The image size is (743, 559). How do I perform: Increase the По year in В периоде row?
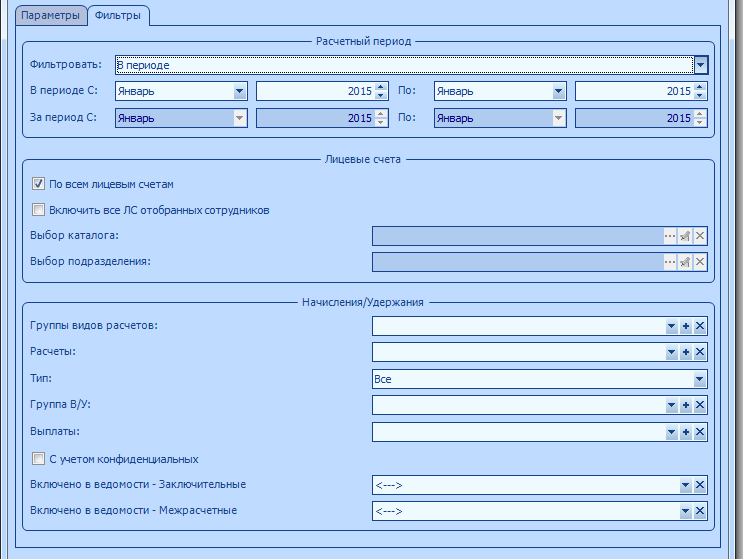pyautogui.click(x=700, y=87)
